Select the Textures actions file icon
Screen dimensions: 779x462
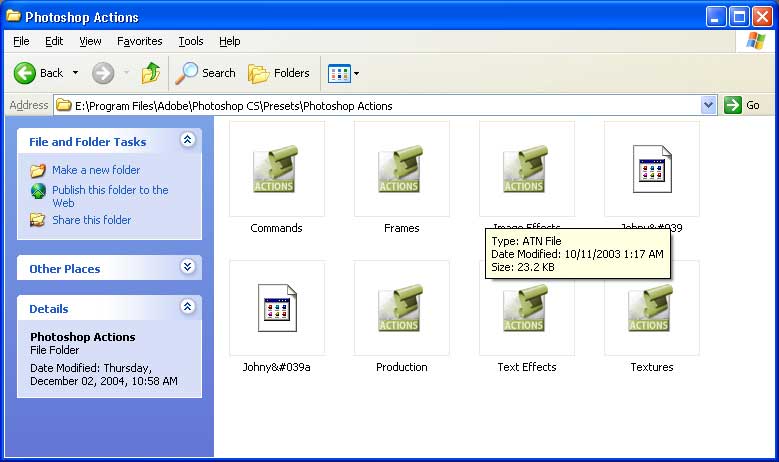point(652,308)
